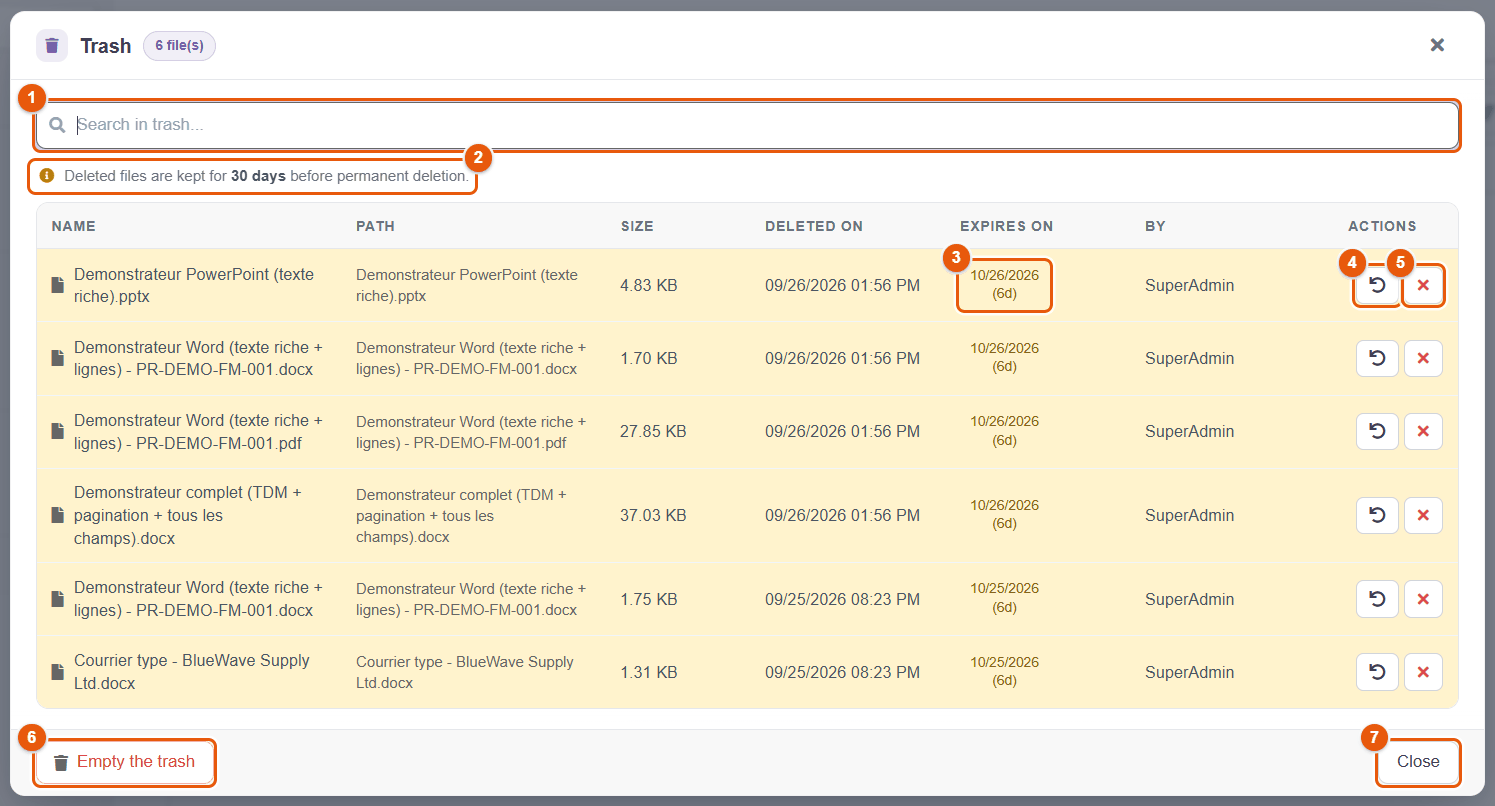Delete Courrier type BlueWave Supply file permanently
Viewport: 1495px width, 806px height.
1423,672
